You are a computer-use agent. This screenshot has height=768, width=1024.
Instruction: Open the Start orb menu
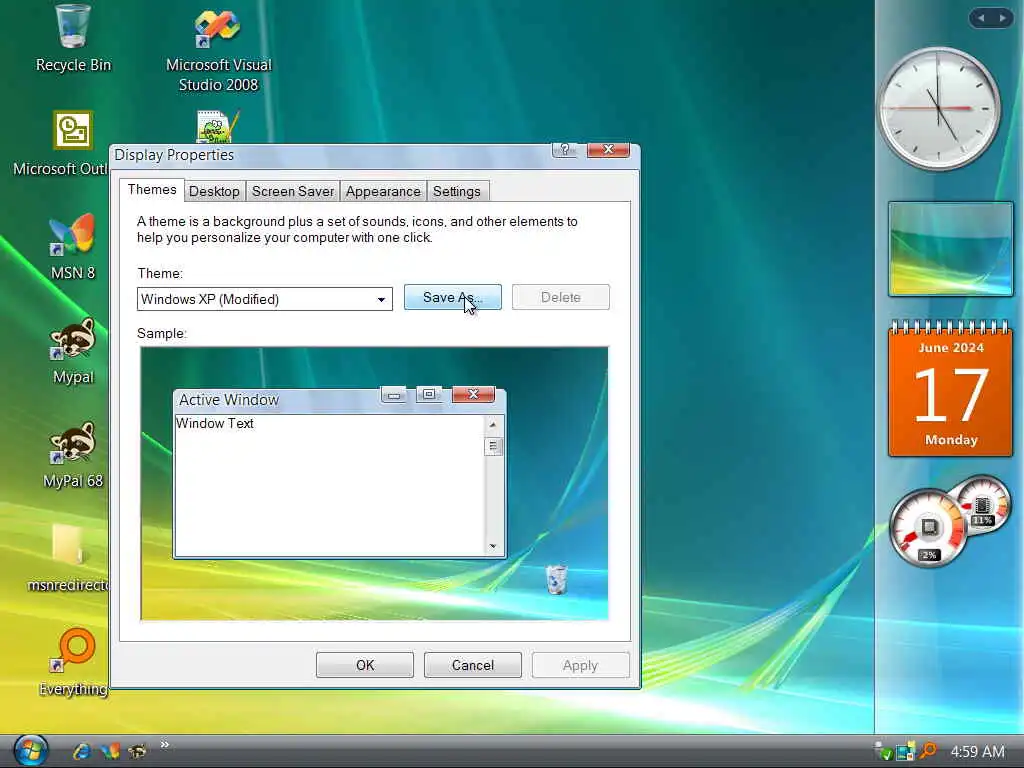click(x=30, y=750)
